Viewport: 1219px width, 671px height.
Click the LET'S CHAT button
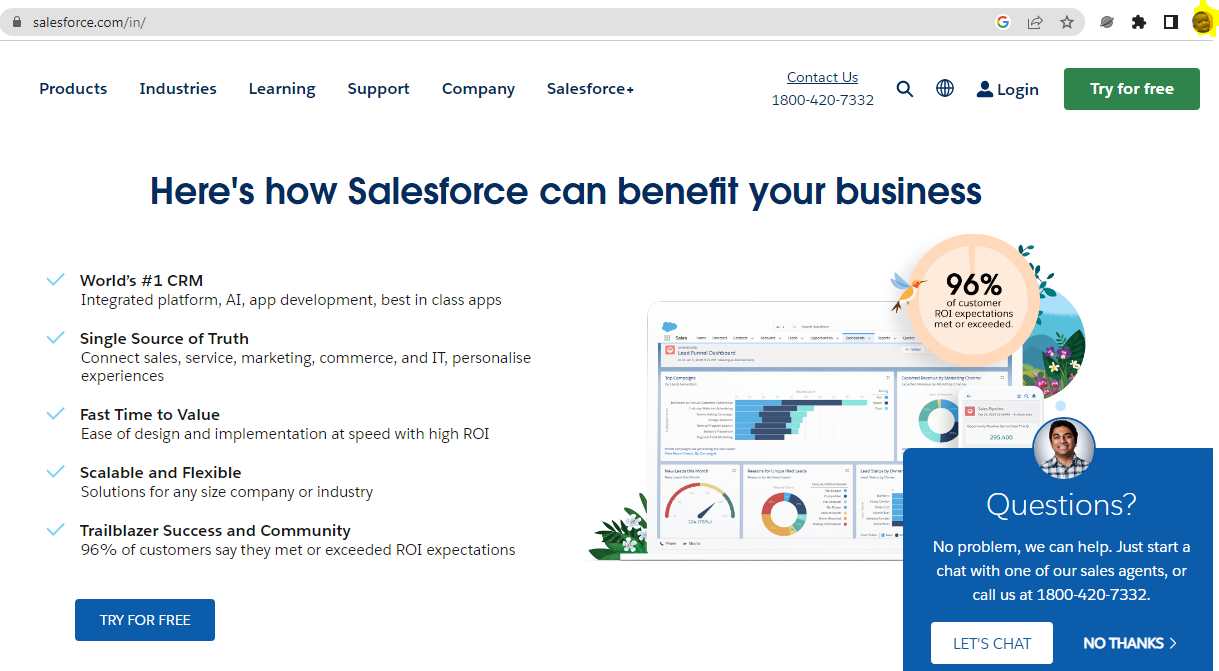[x=991, y=643]
